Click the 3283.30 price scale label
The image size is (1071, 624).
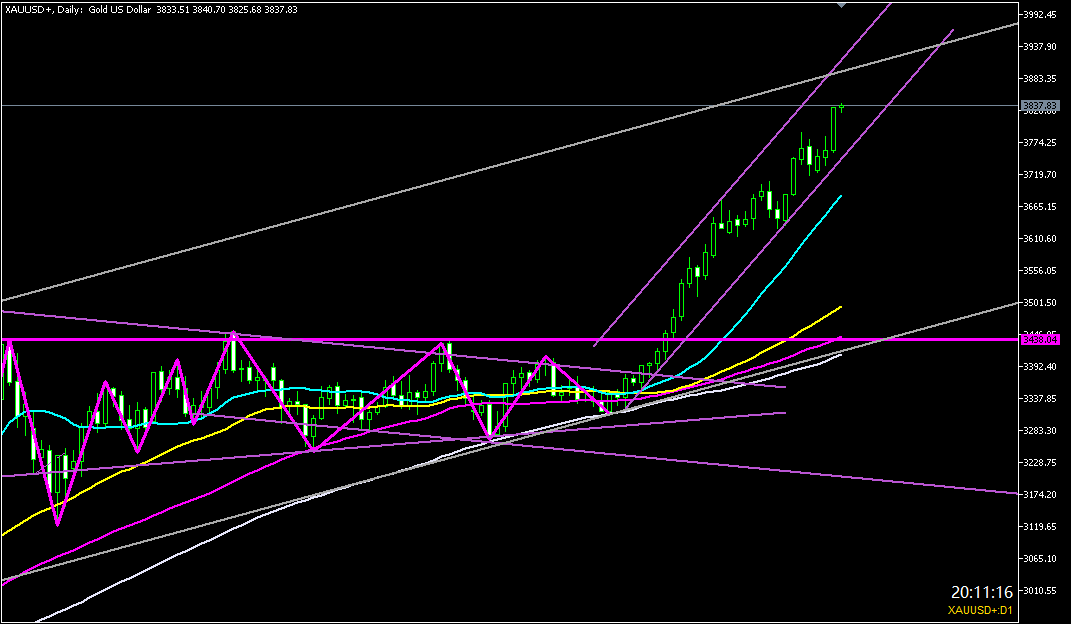click(1040, 431)
